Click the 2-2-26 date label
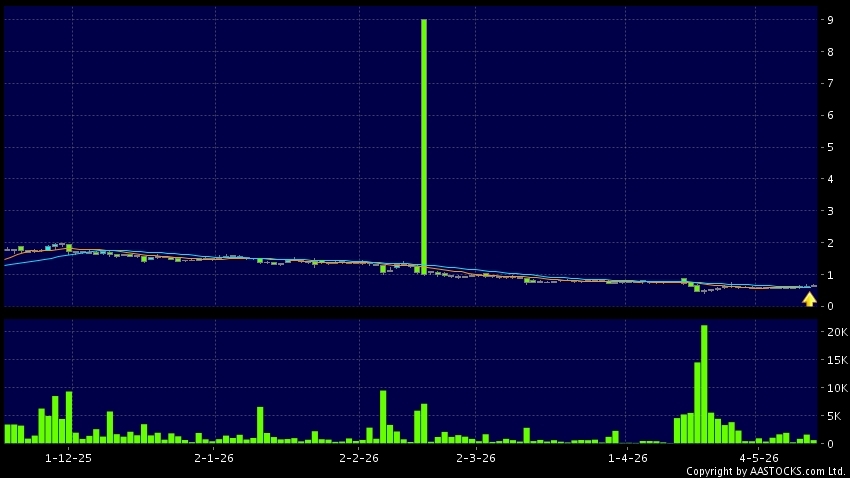 pos(359,458)
